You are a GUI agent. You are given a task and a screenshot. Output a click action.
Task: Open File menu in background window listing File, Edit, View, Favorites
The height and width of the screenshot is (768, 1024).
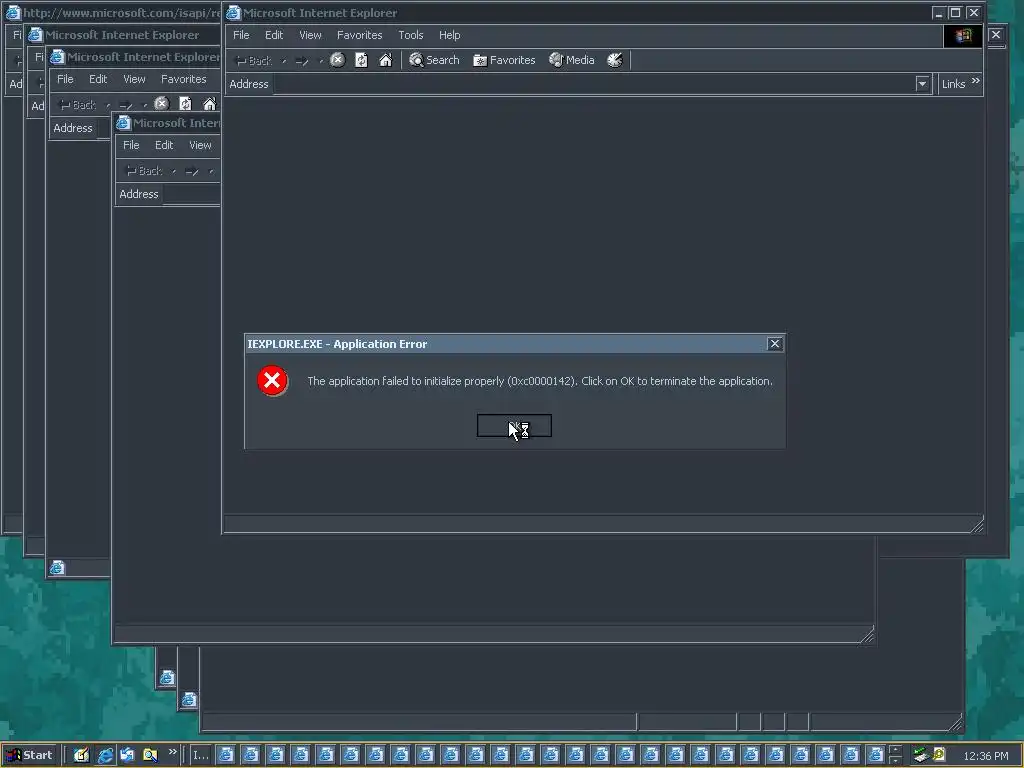[x=65, y=79]
